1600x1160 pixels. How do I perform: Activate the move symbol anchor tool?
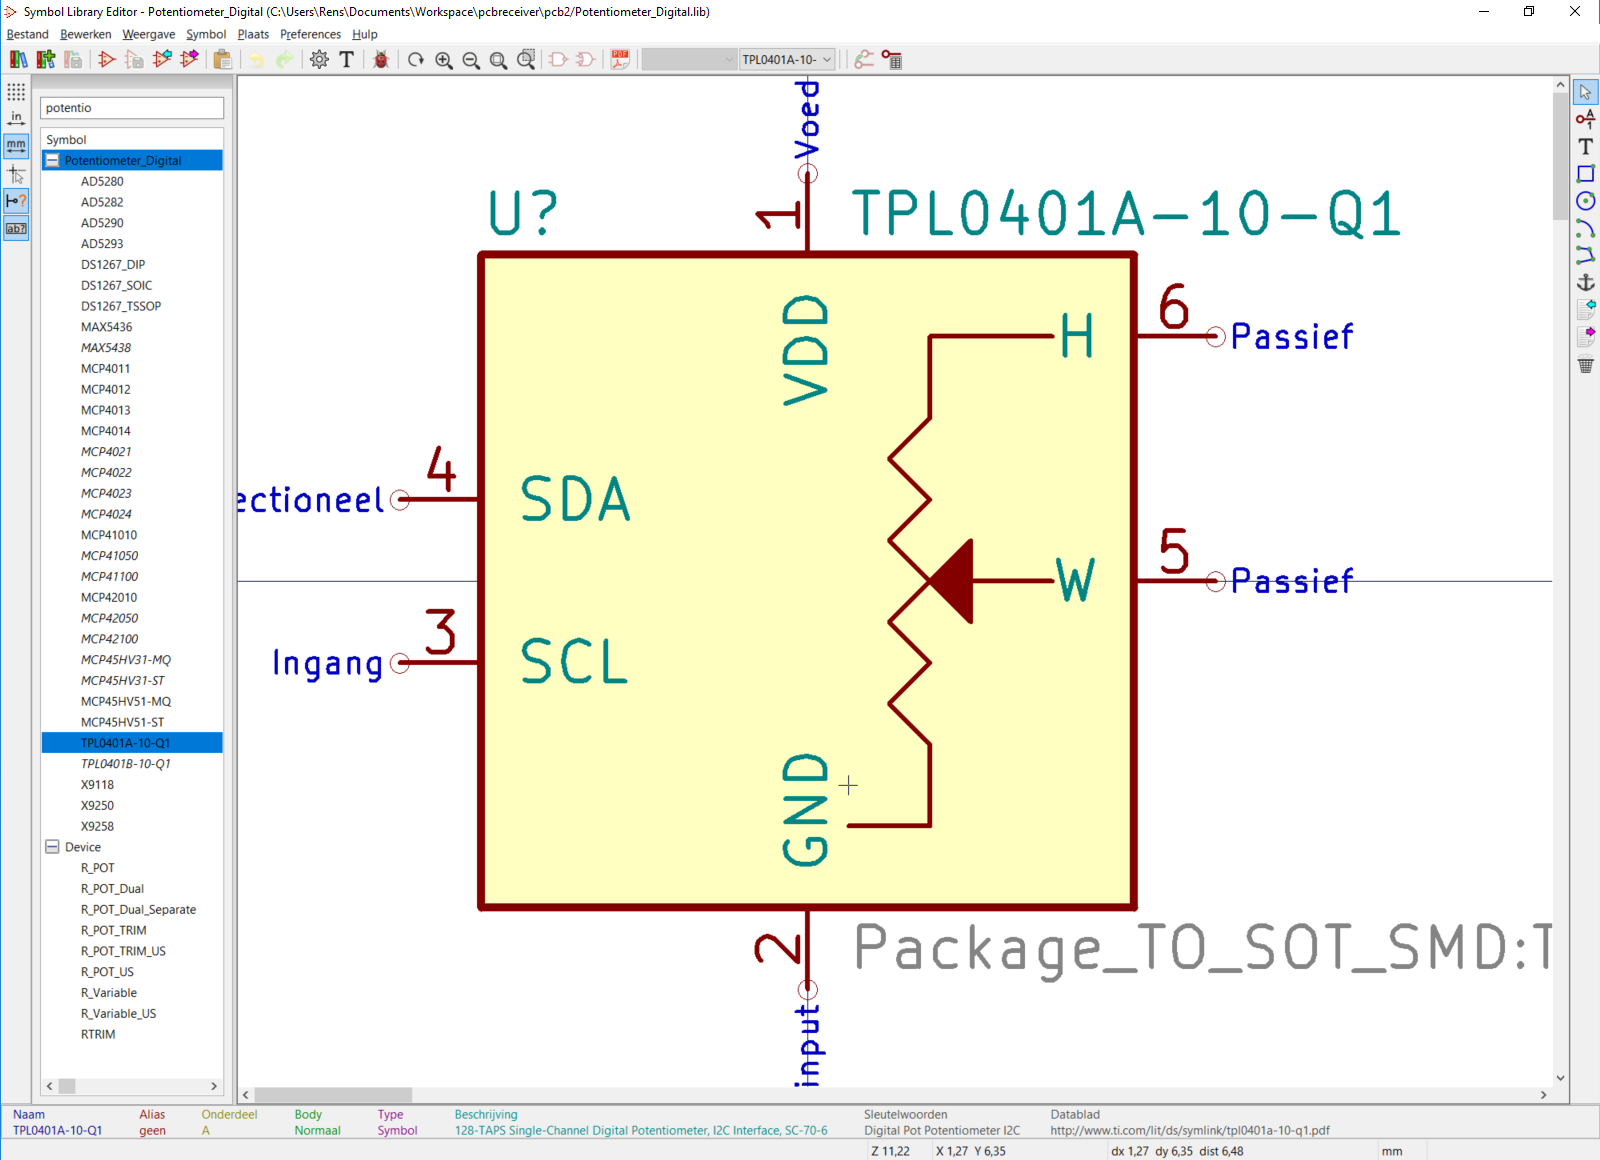(1586, 283)
